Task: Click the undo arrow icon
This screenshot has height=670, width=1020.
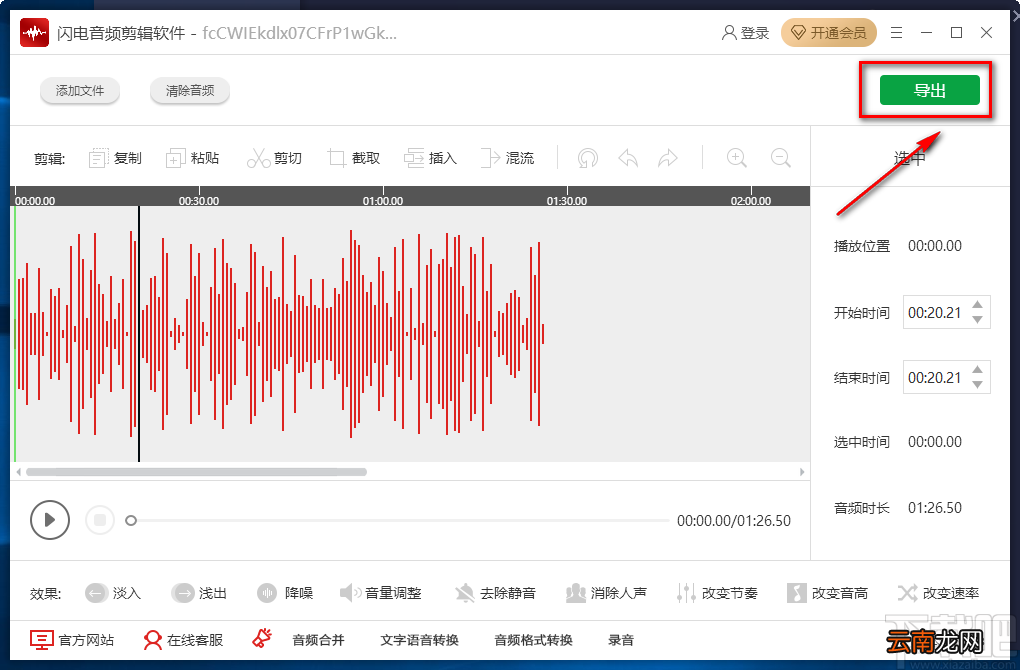Action: [x=628, y=158]
